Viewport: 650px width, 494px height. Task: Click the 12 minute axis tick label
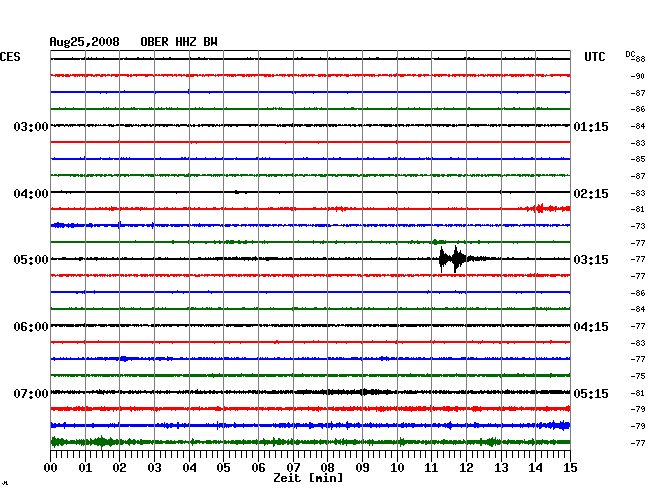[466, 468]
